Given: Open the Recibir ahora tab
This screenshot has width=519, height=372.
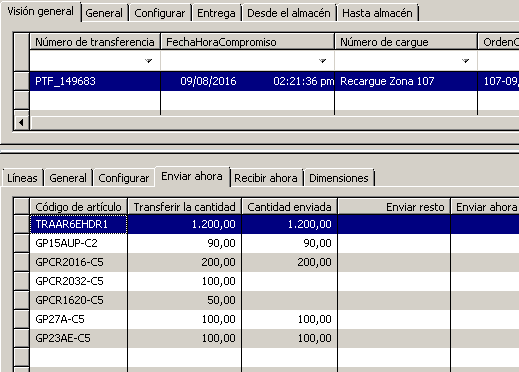Looking at the screenshot, I should [266, 178].
